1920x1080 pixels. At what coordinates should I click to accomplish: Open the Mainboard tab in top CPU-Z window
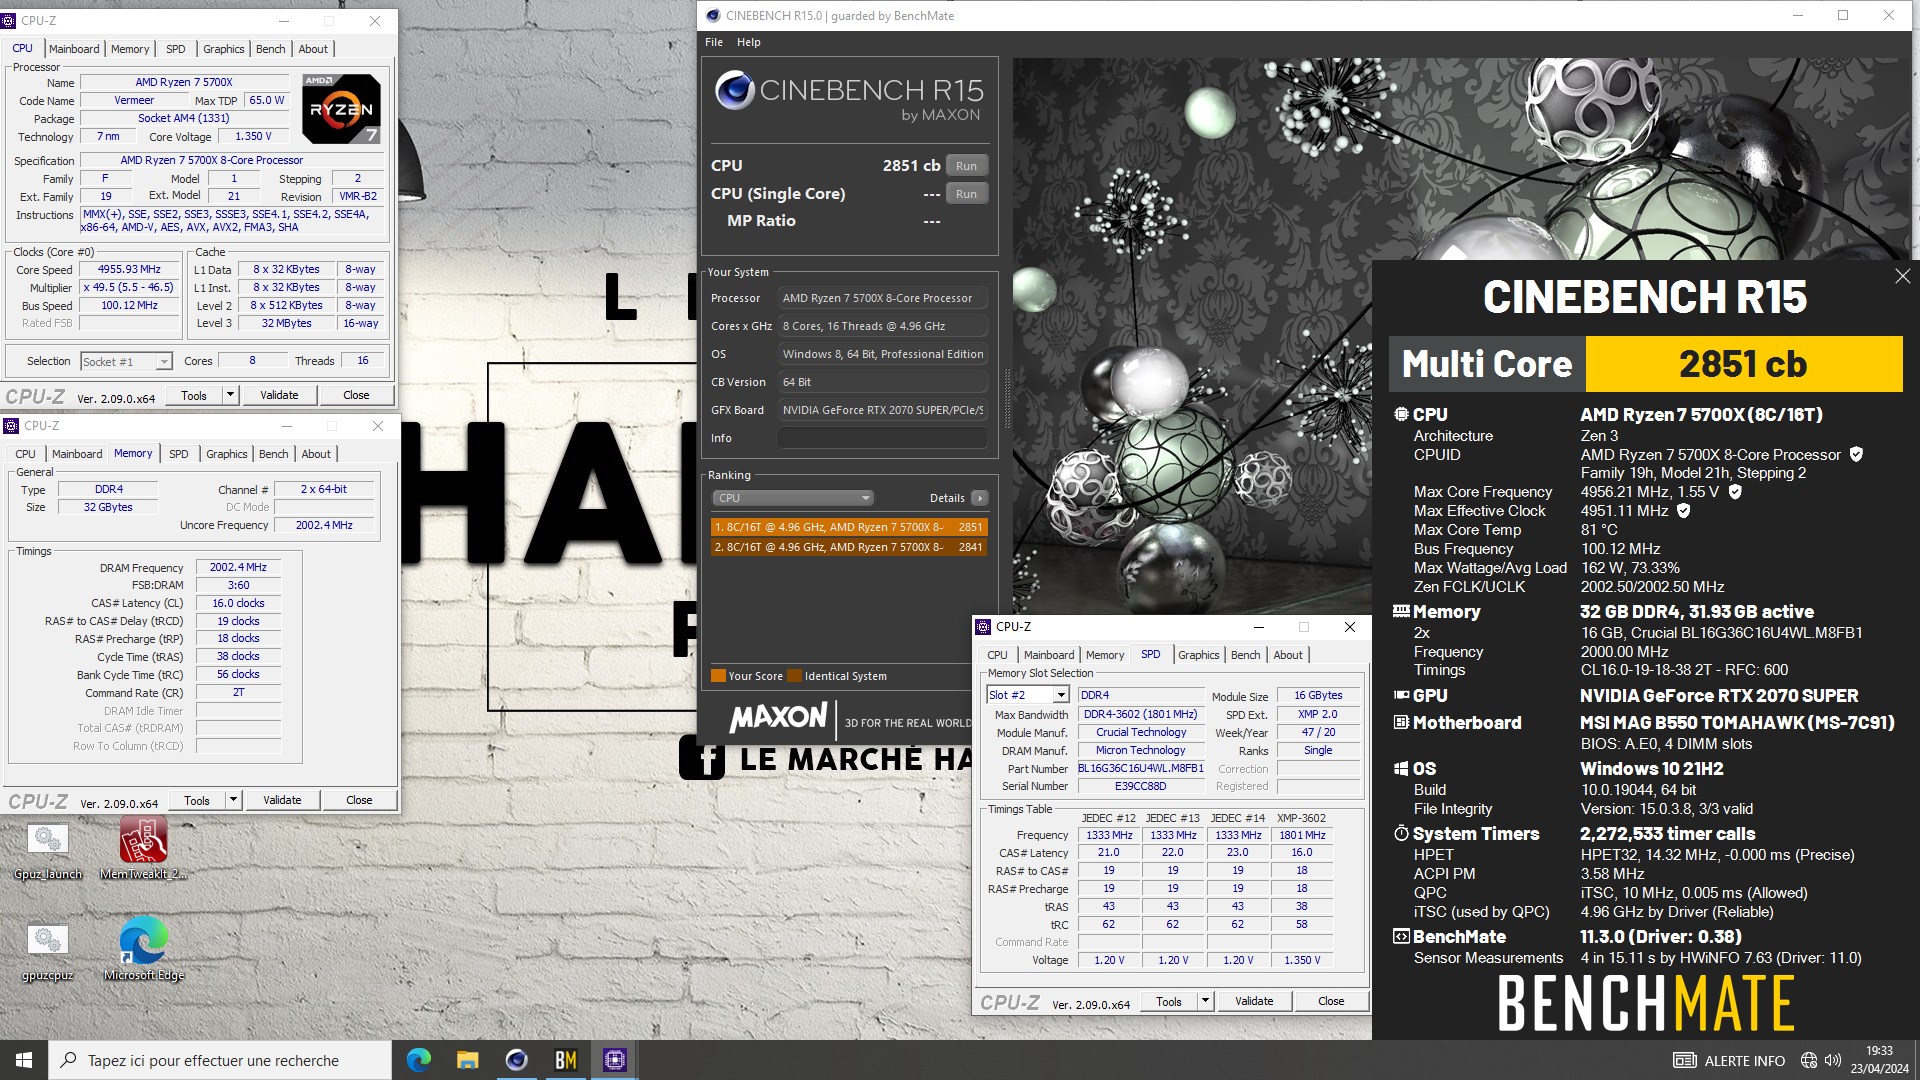click(x=74, y=49)
